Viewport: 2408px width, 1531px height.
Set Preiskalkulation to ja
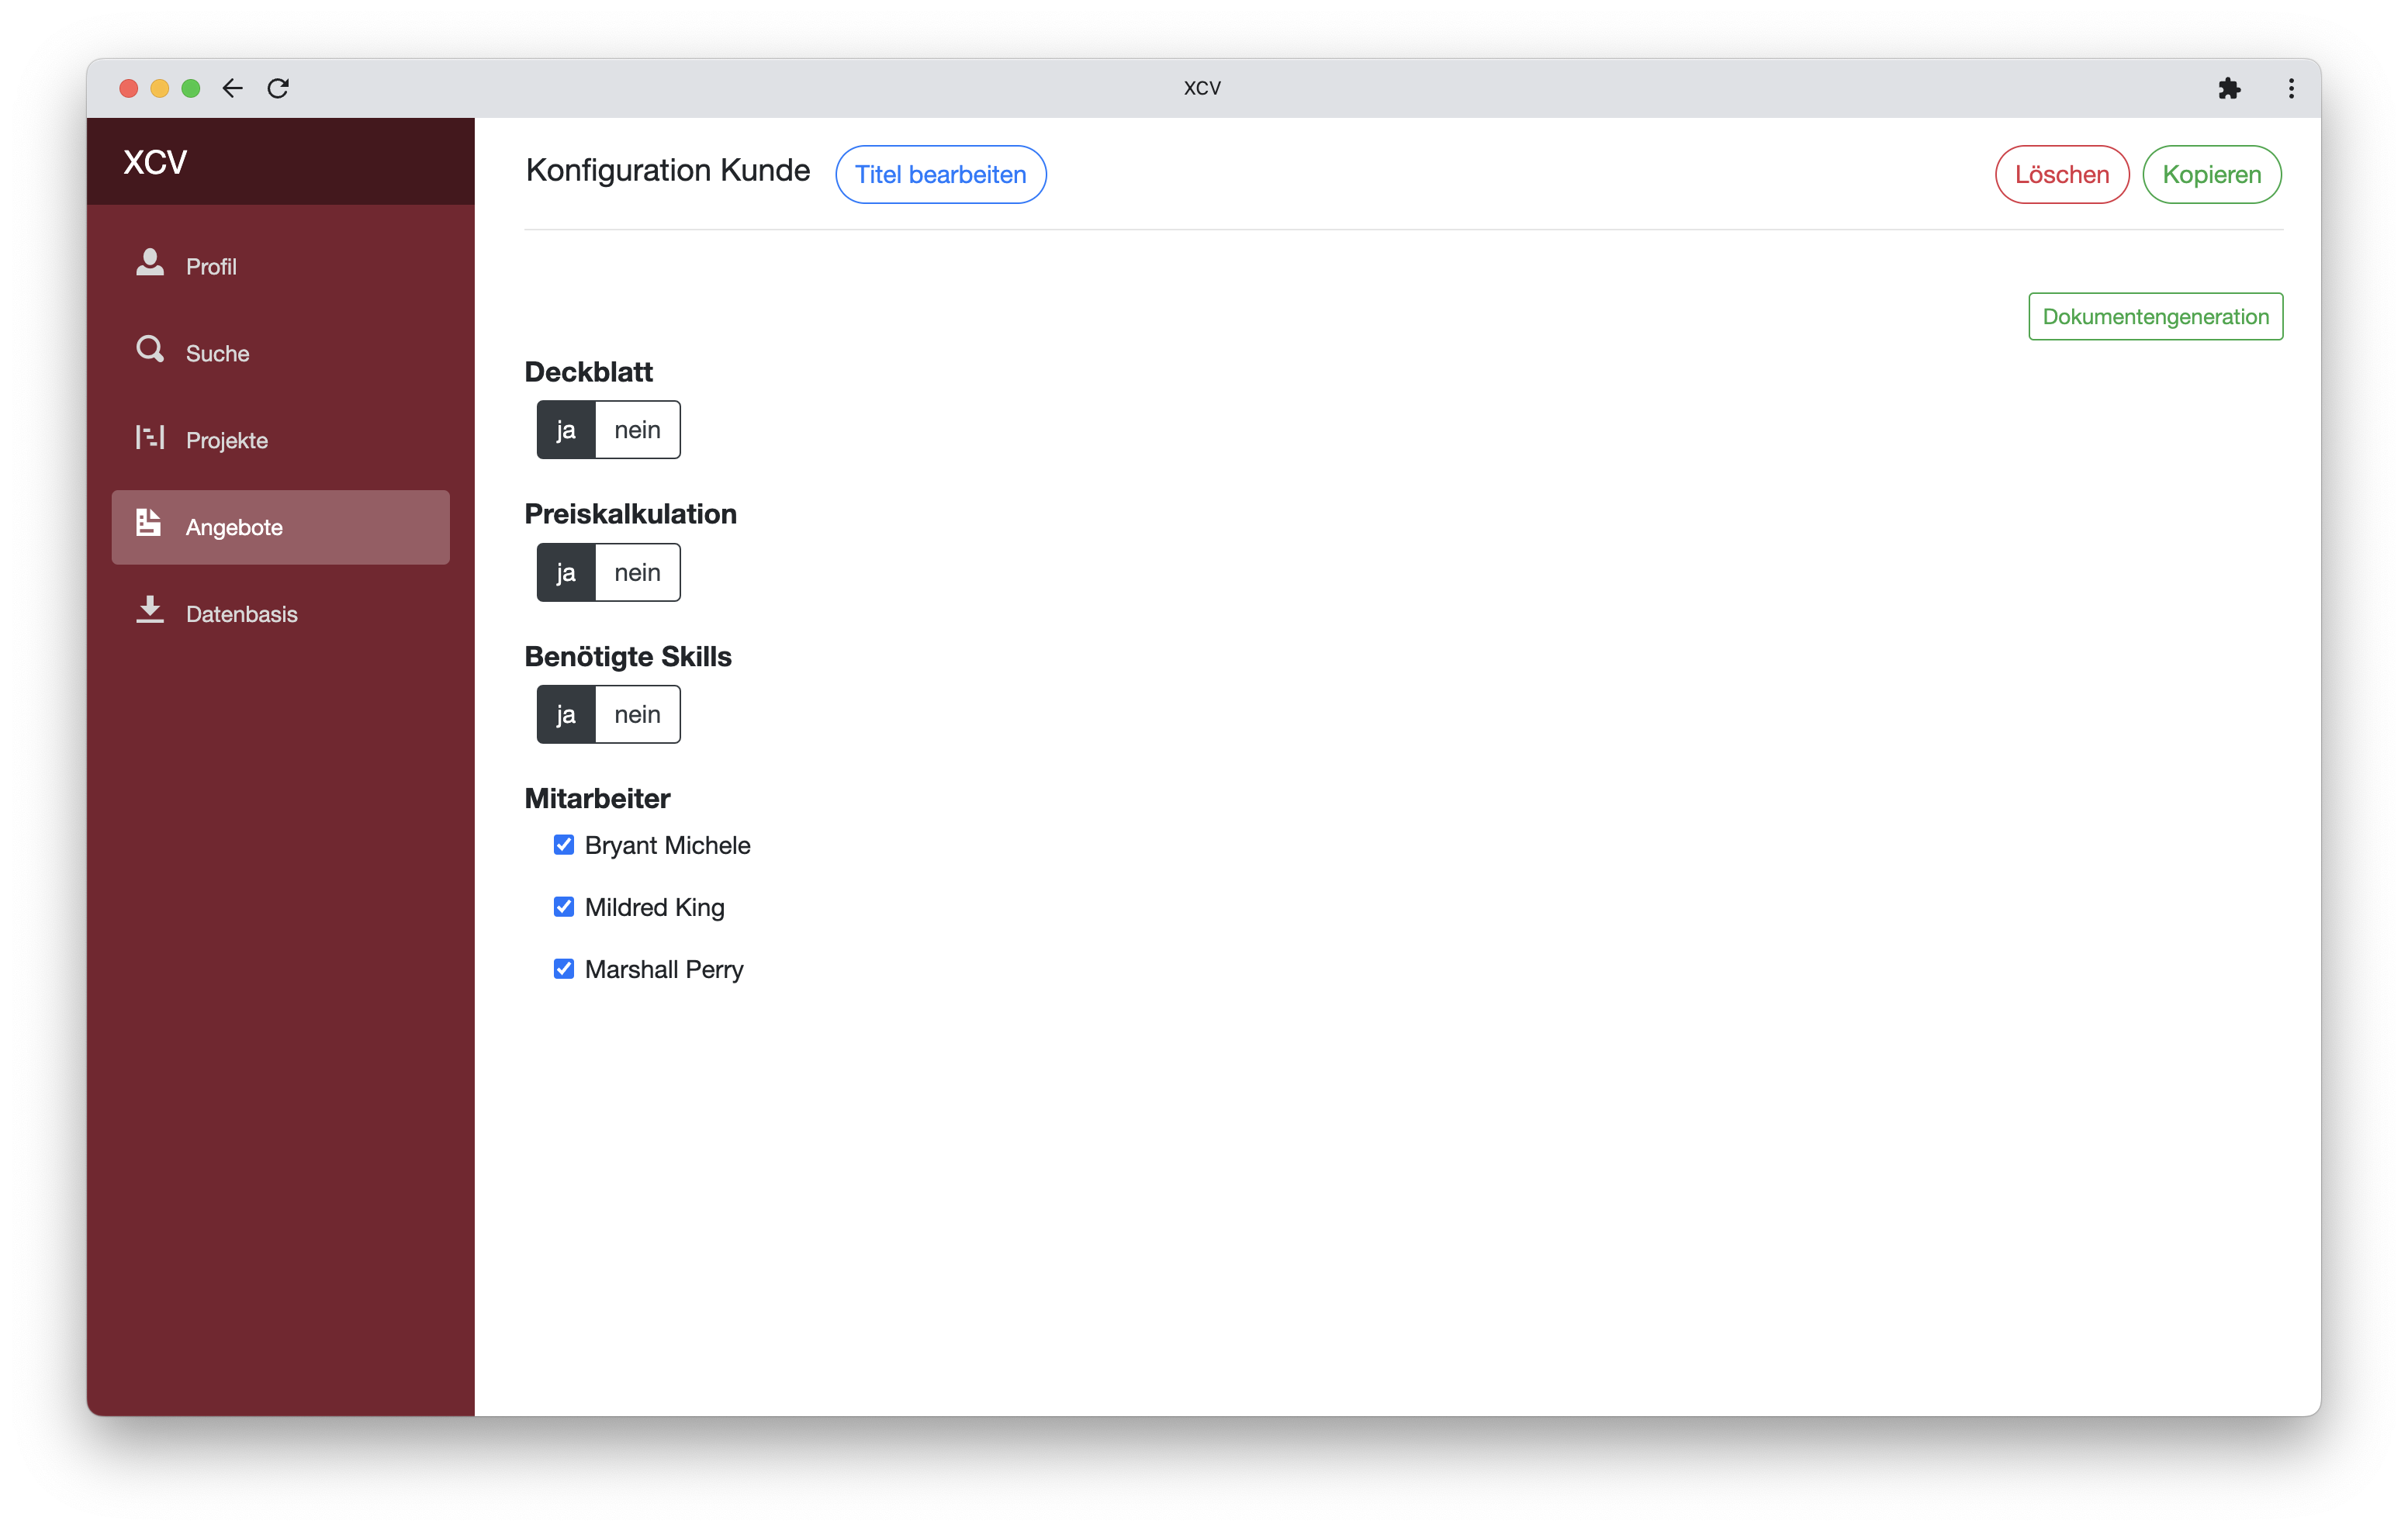[566, 572]
